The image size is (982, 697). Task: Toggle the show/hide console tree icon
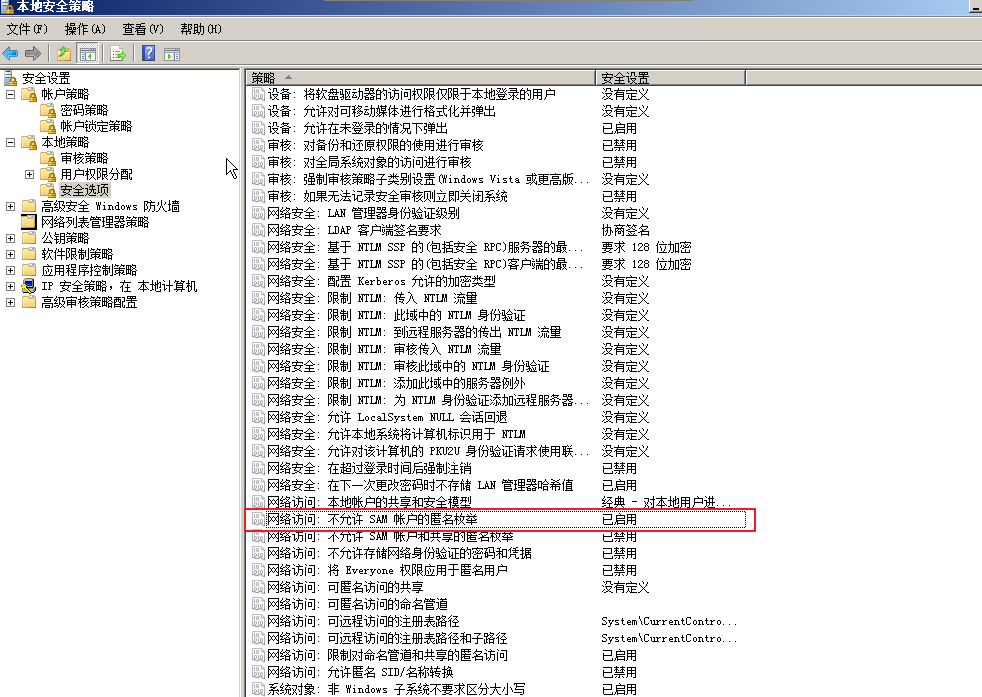coord(88,54)
